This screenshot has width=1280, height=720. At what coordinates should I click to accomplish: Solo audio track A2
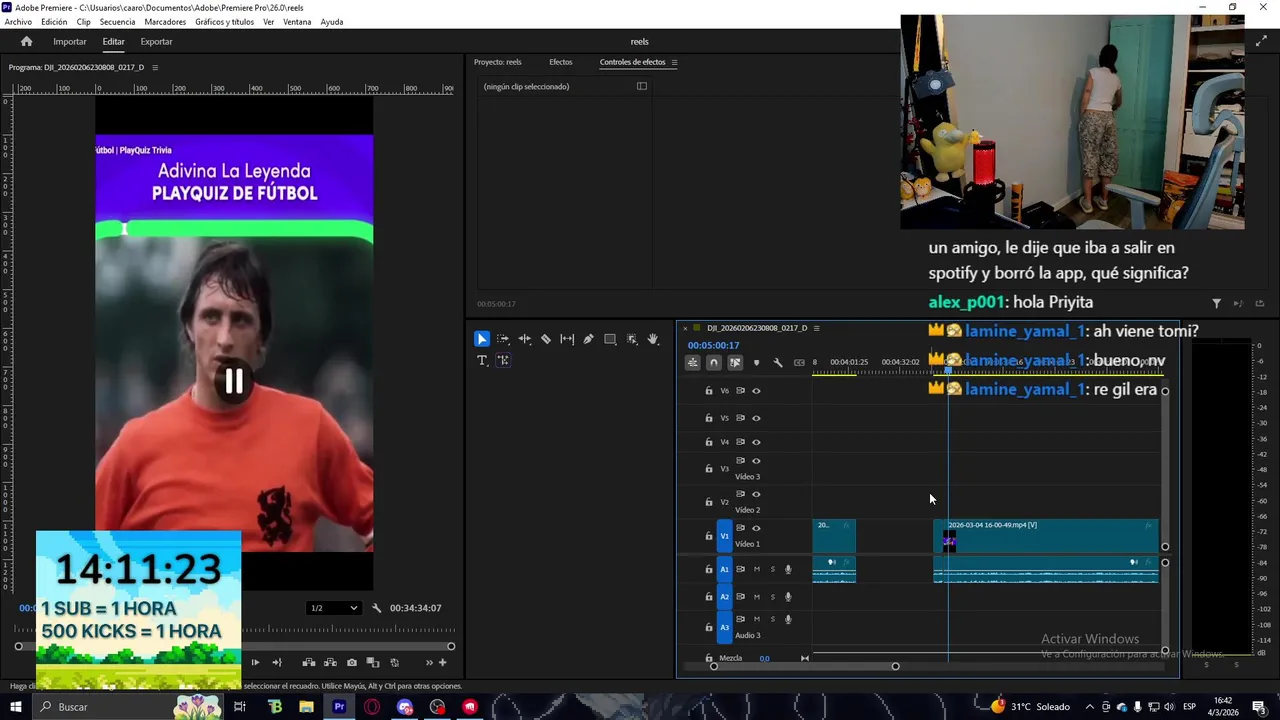pyautogui.click(x=772, y=597)
